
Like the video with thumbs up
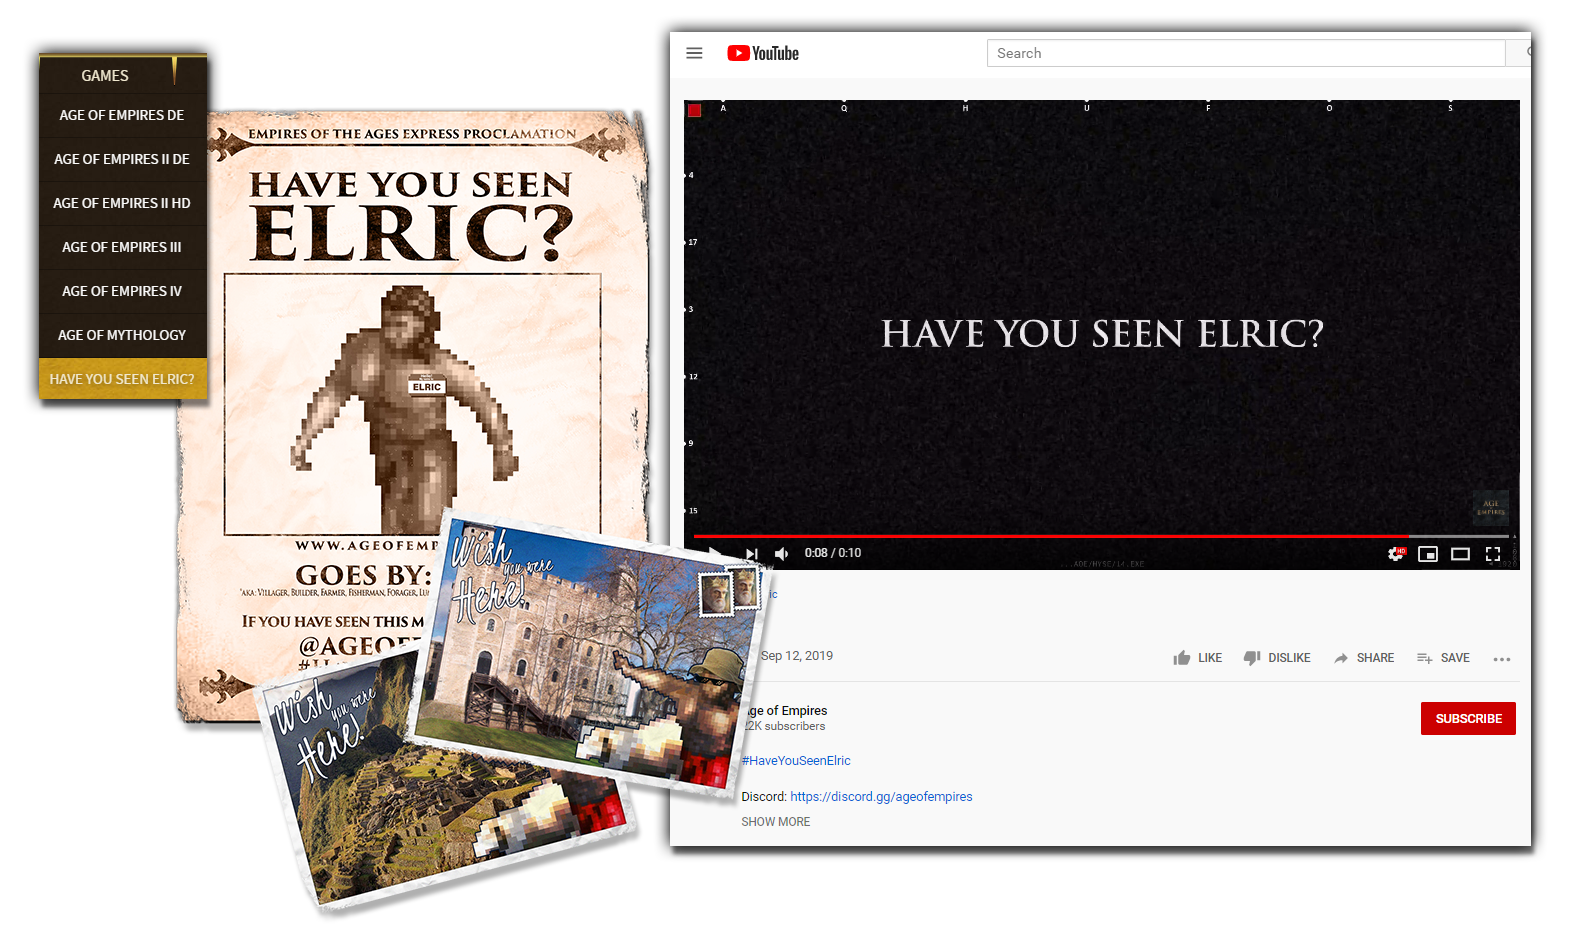(1197, 658)
